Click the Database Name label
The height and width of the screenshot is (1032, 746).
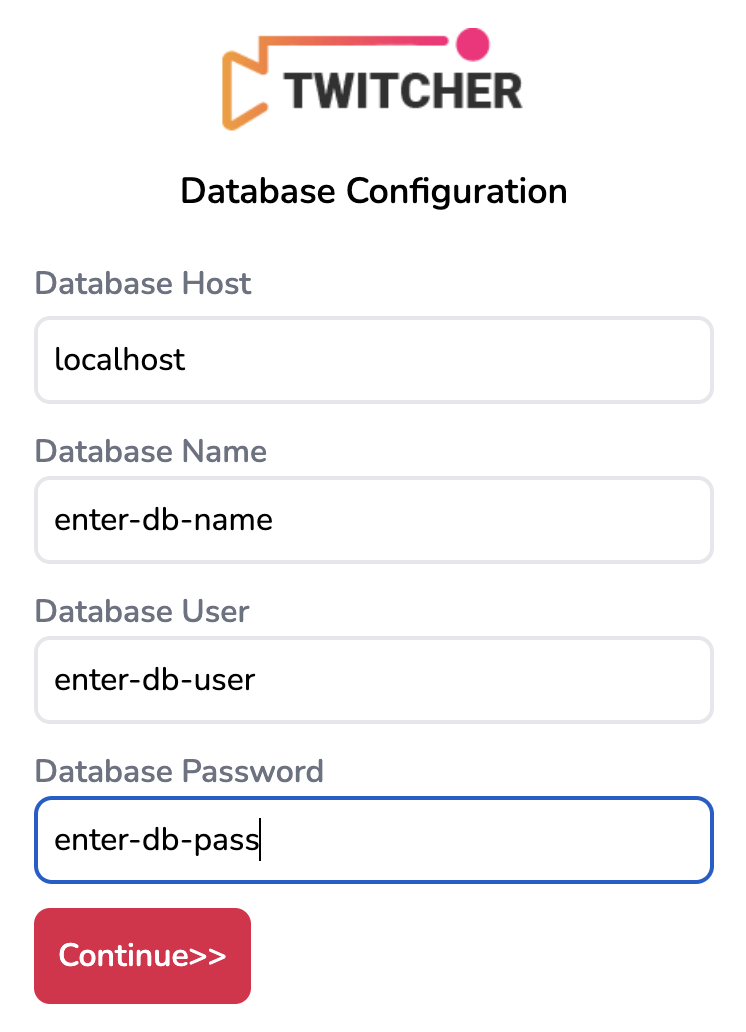(x=151, y=451)
